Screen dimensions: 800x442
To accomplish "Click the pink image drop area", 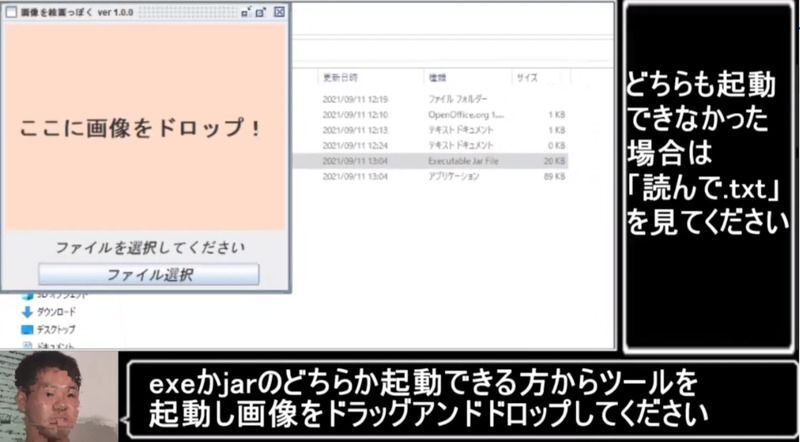I will click(x=146, y=128).
